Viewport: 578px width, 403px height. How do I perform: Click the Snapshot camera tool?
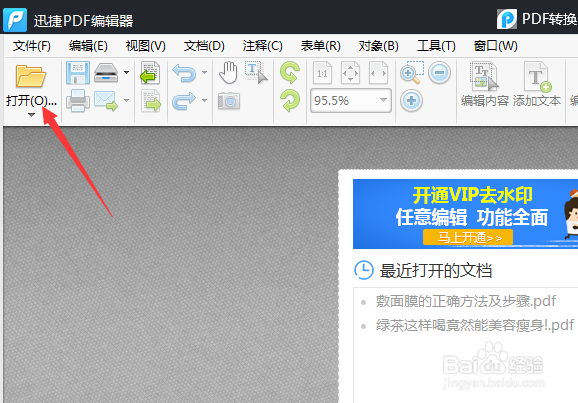click(229, 101)
